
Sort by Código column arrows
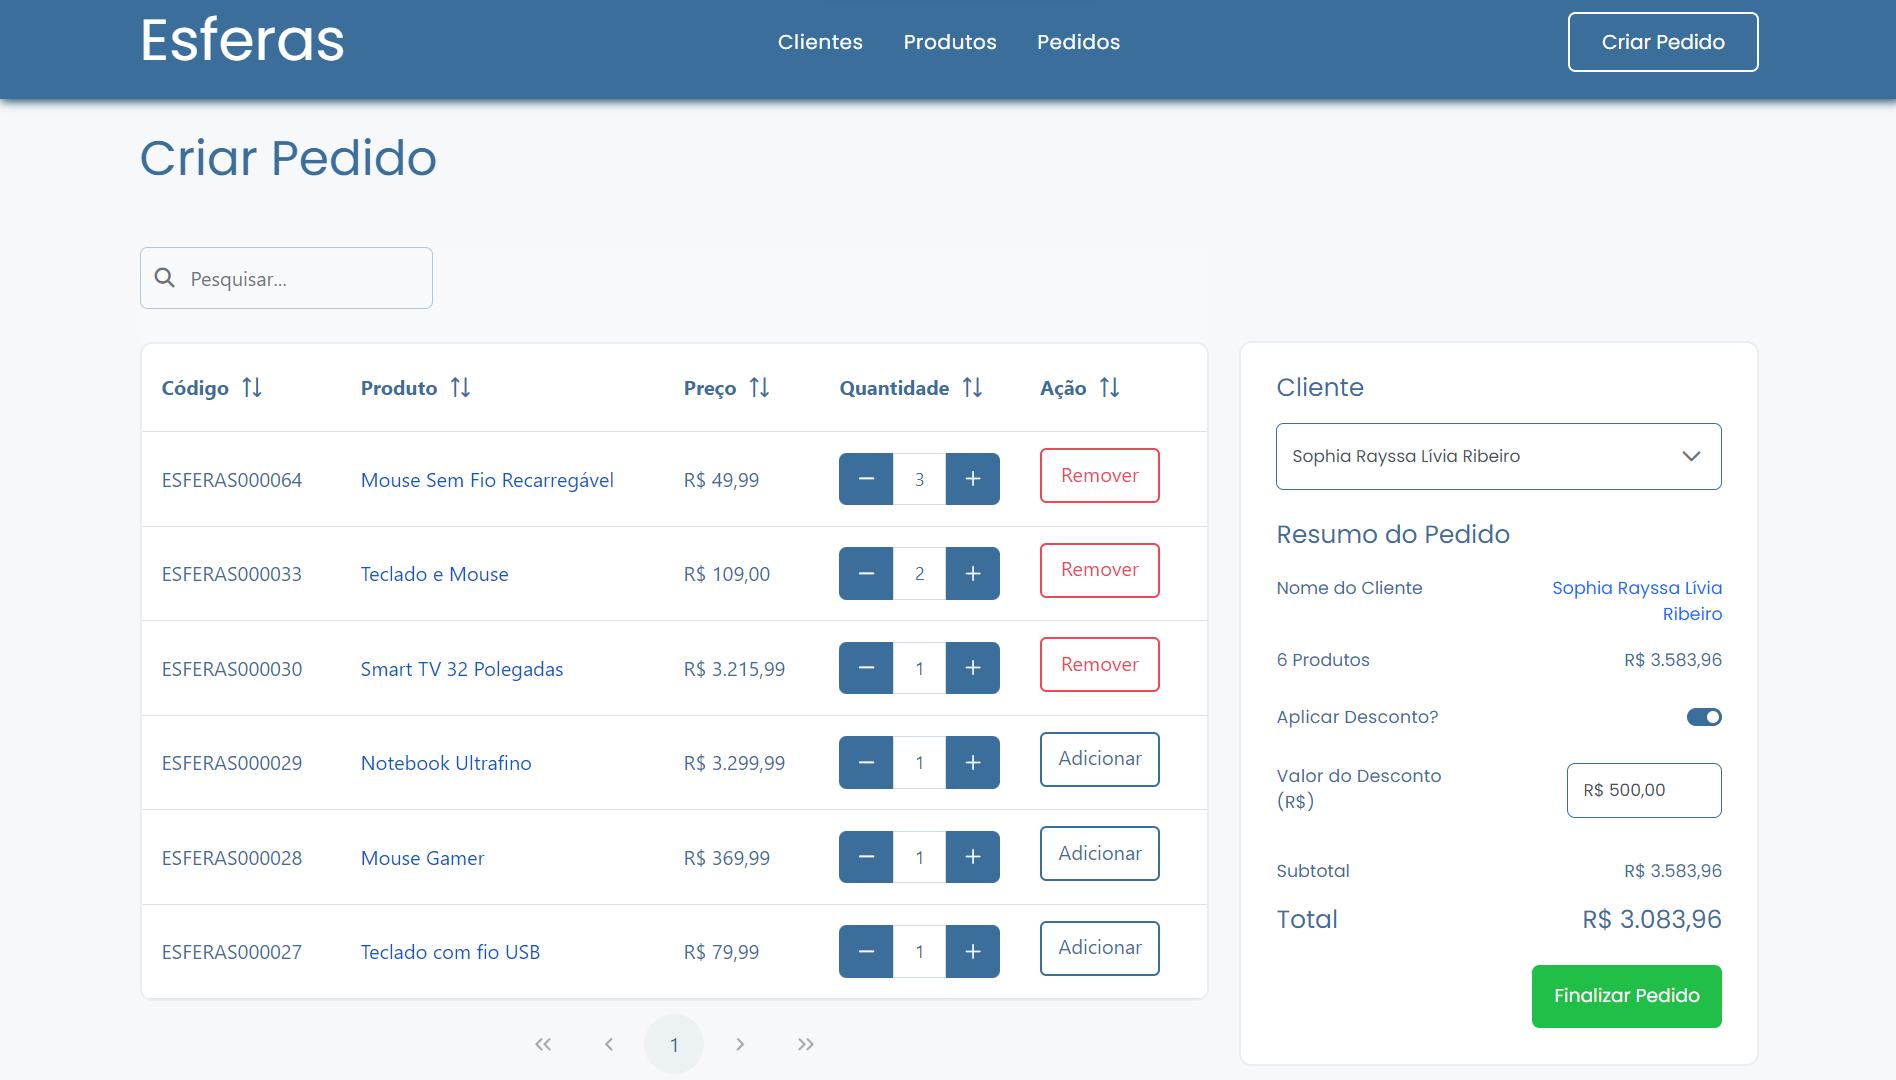[252, 388]
